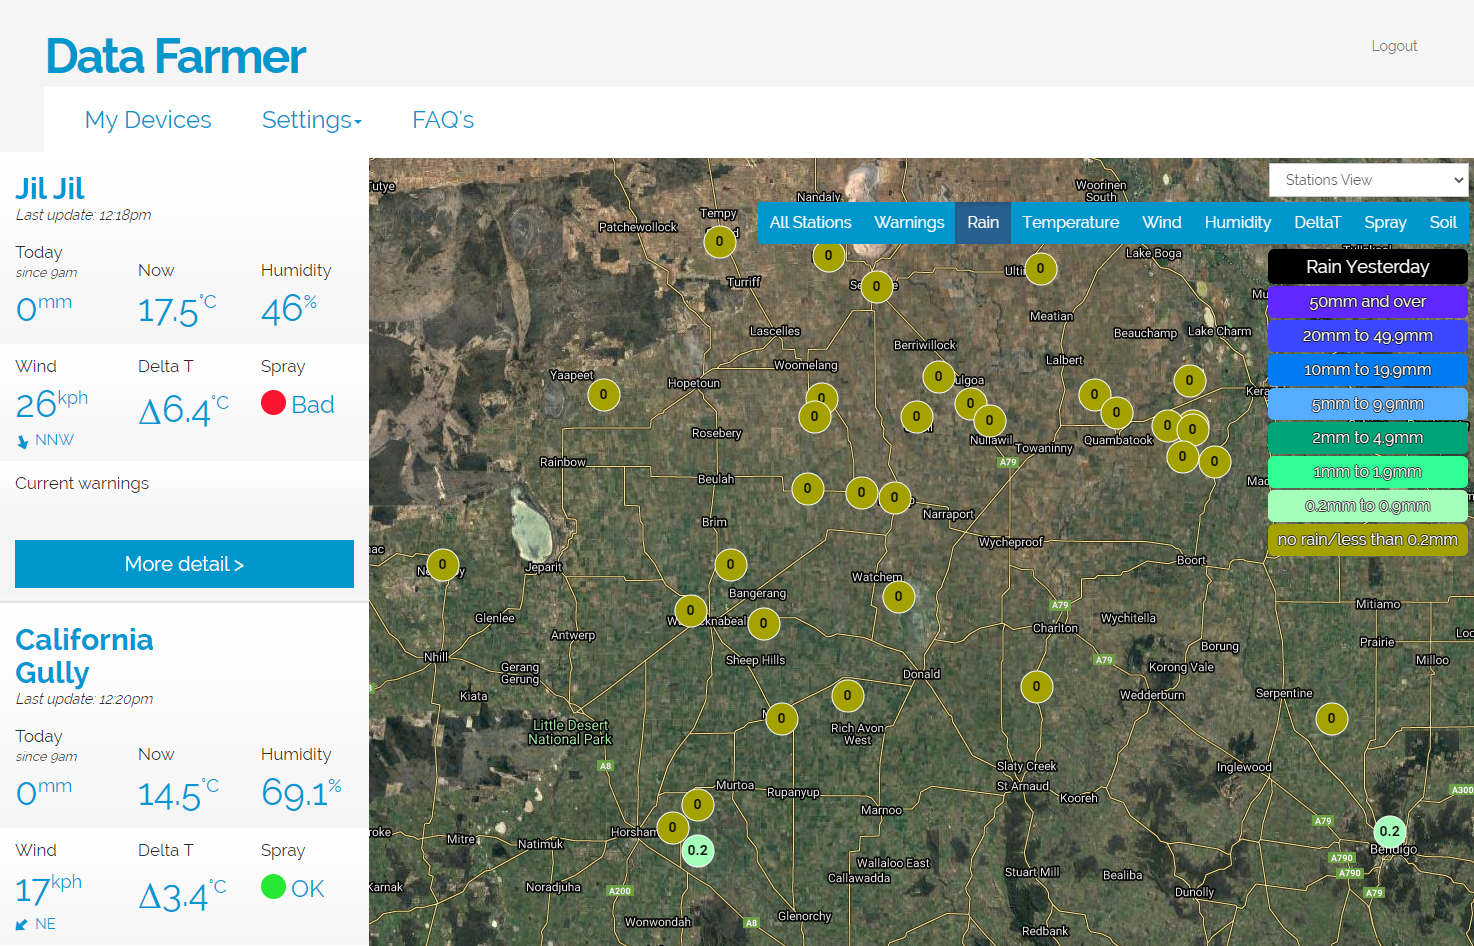1474x946 pixels.
Task: Open the My Devices page
Action: (148, 120)
